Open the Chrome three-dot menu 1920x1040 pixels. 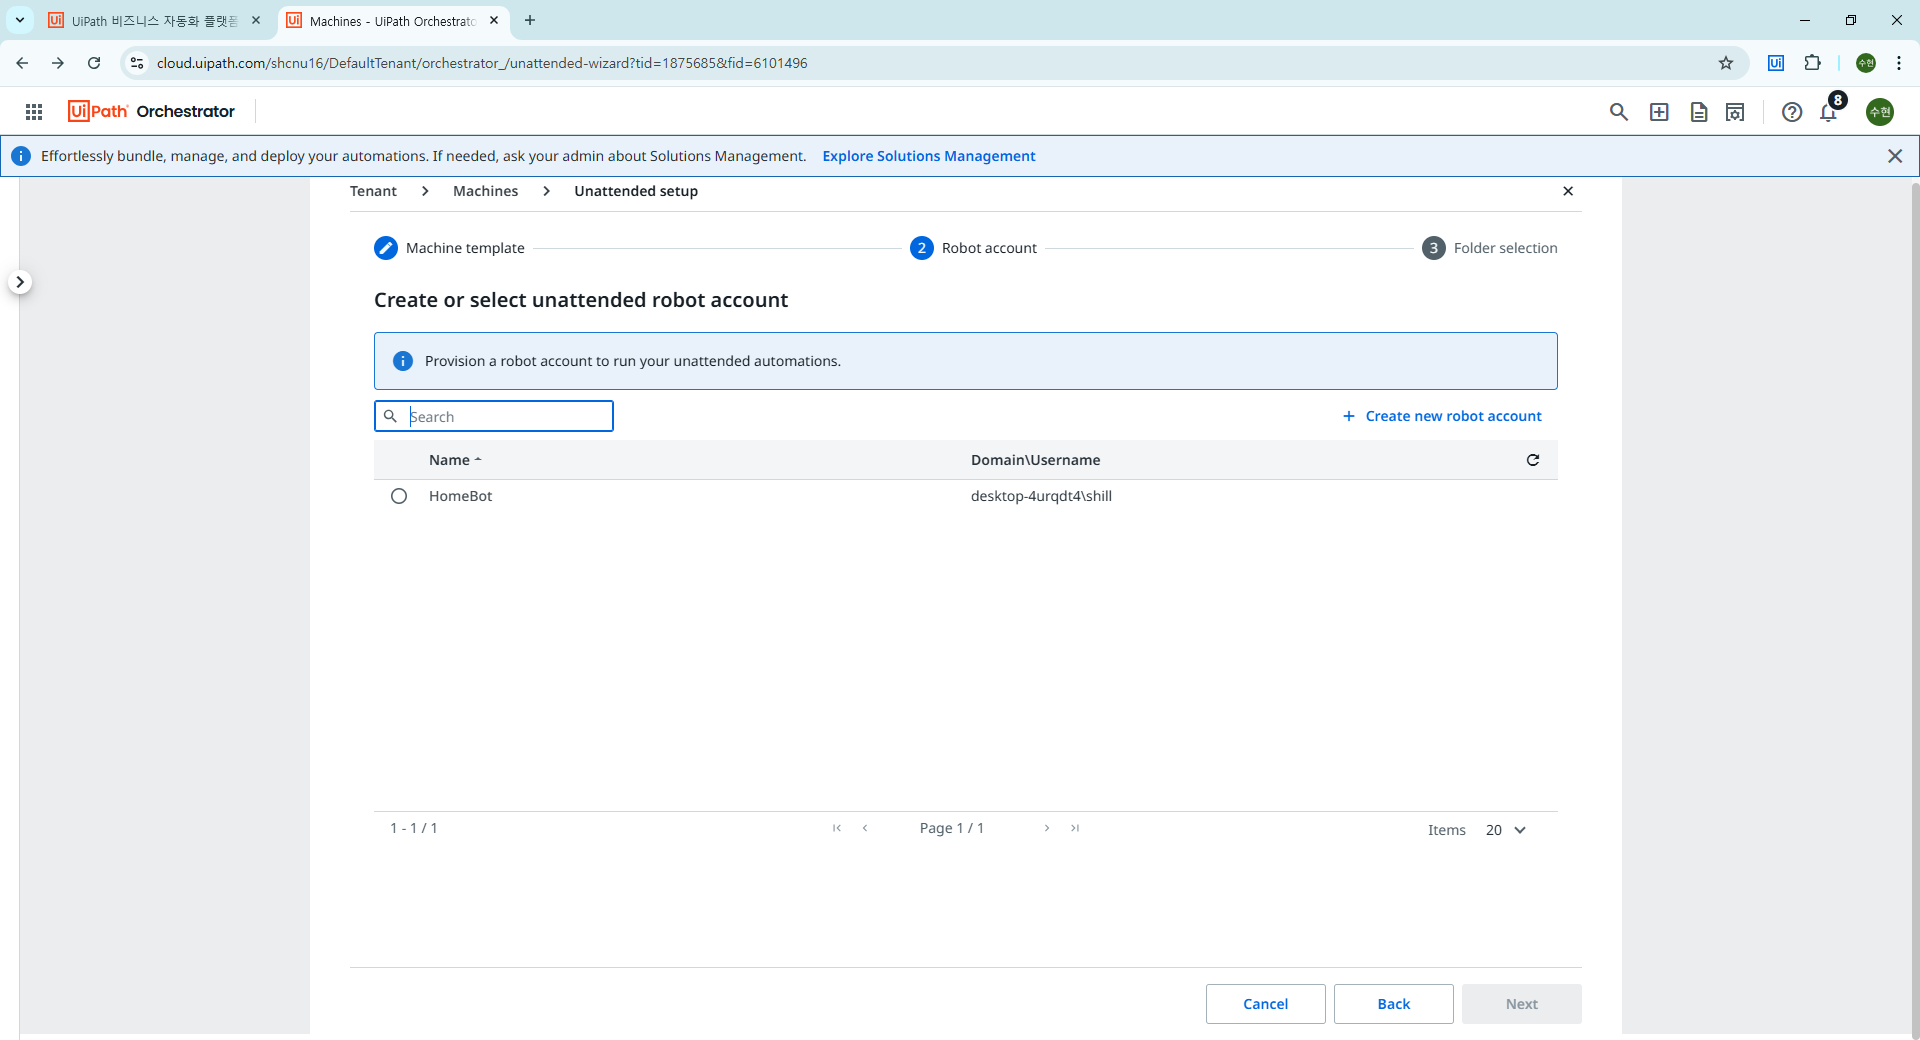pyautogui.click(x=1899, y=63)
